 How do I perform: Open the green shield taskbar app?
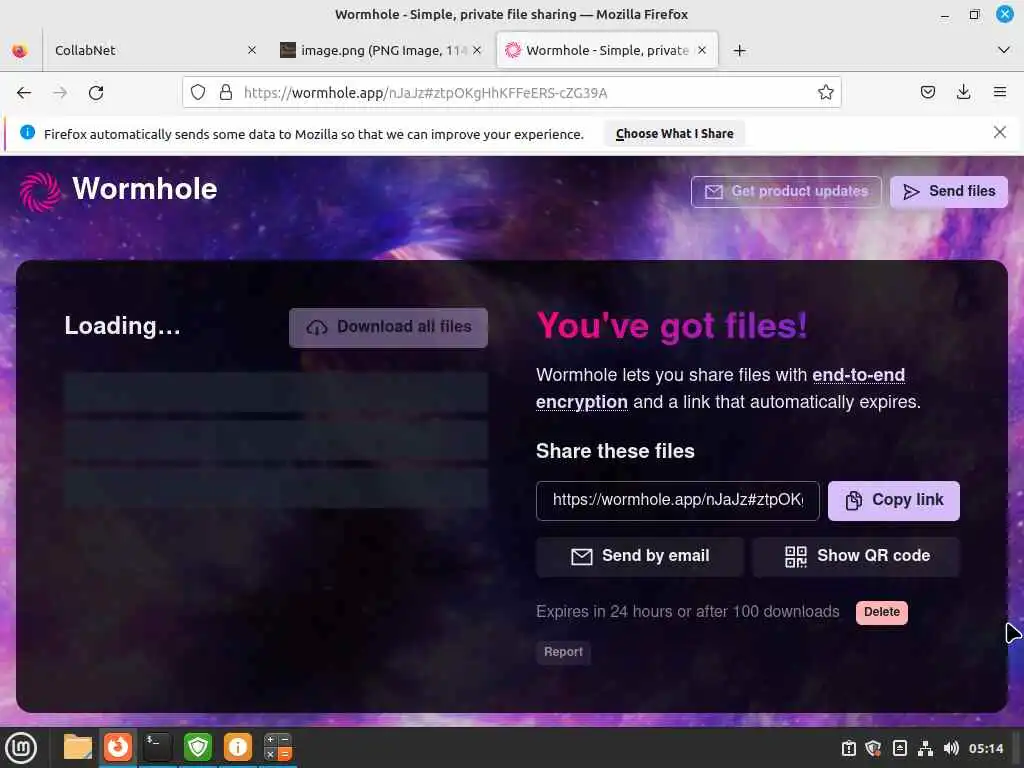pos(198,747)
